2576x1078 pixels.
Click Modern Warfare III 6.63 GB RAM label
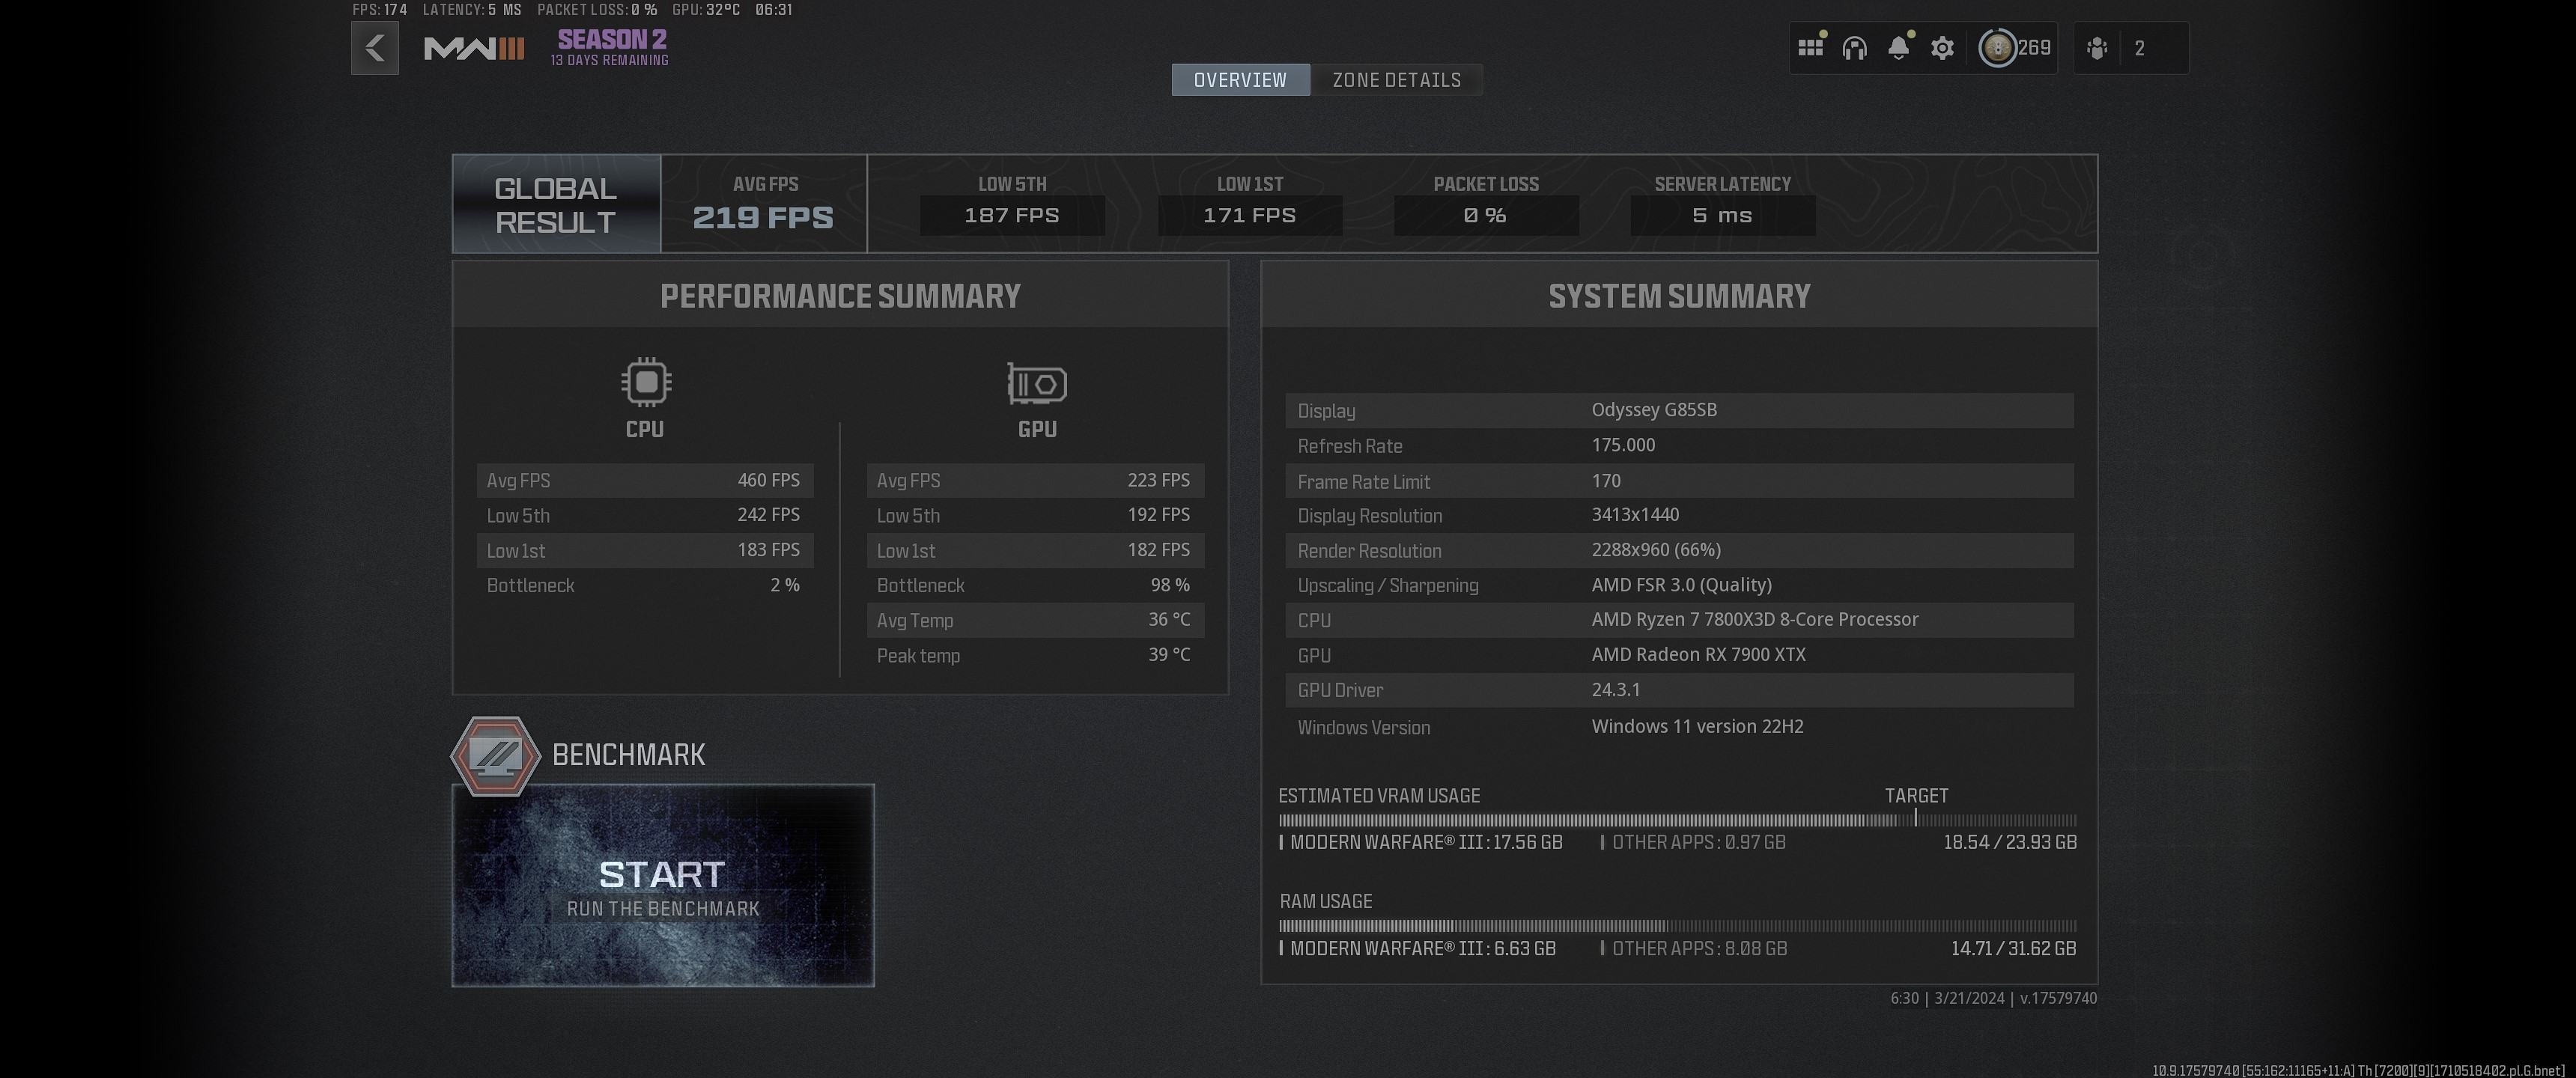(1418, 949)
